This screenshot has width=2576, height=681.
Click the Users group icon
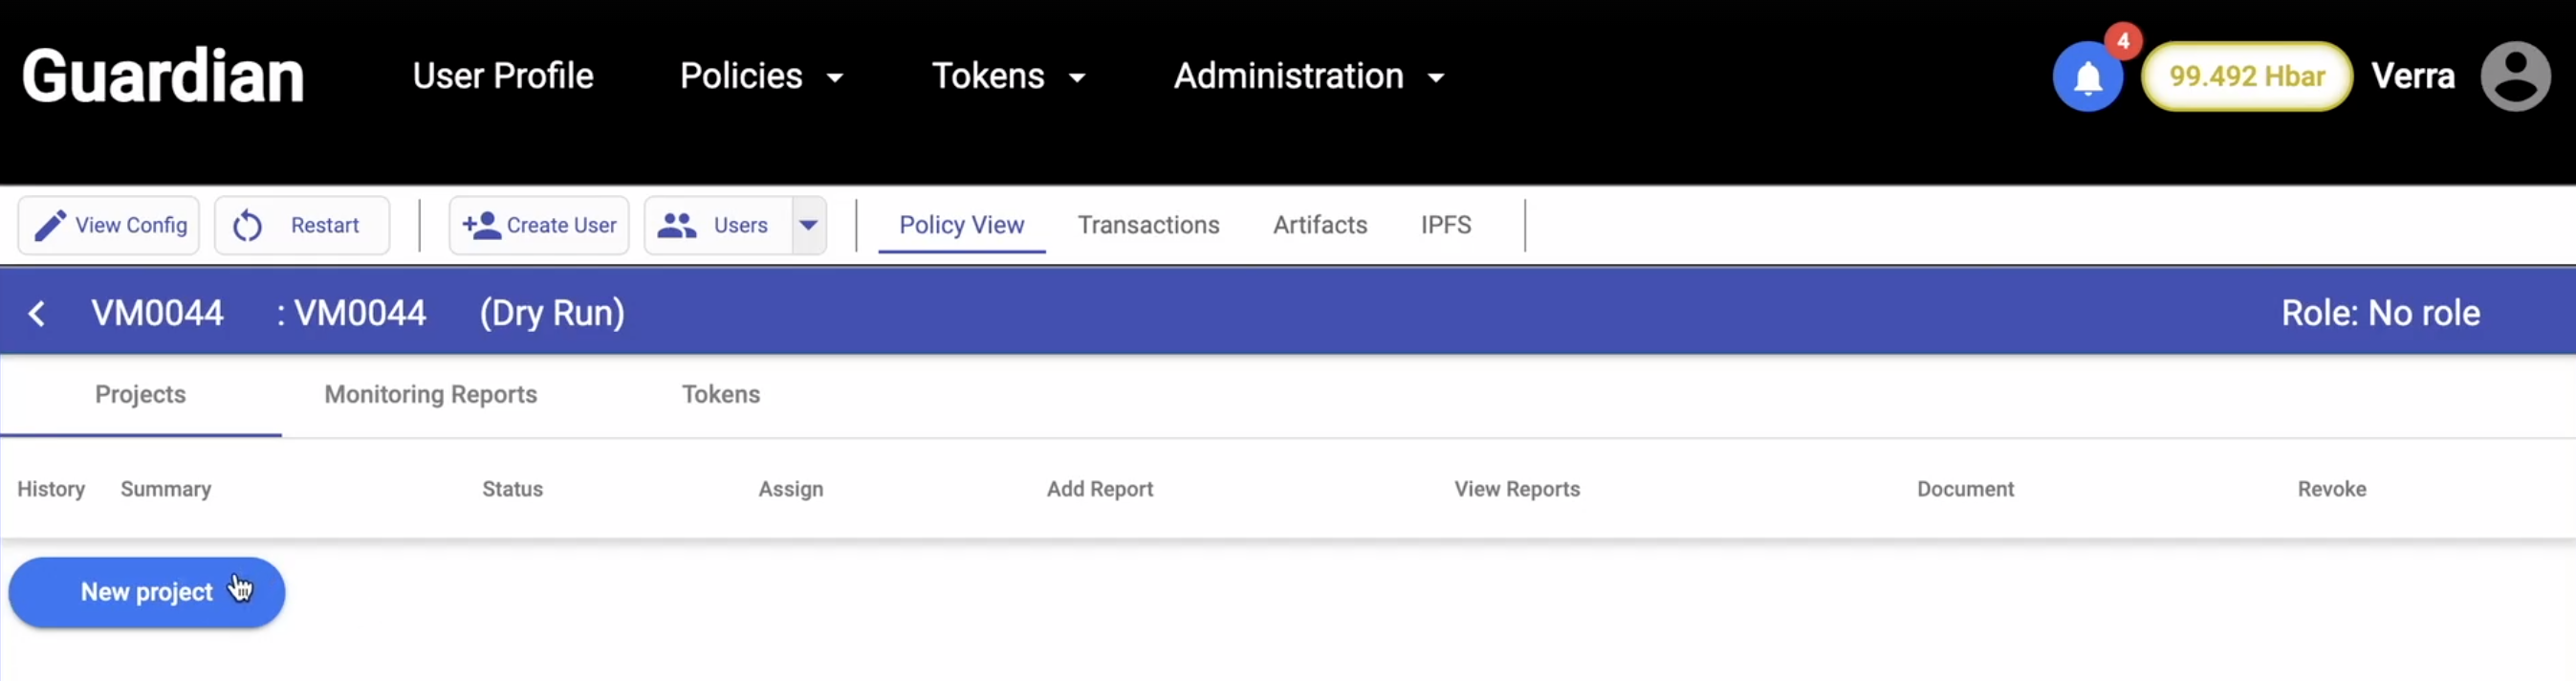pyautogui.click(x=677, y=226)
